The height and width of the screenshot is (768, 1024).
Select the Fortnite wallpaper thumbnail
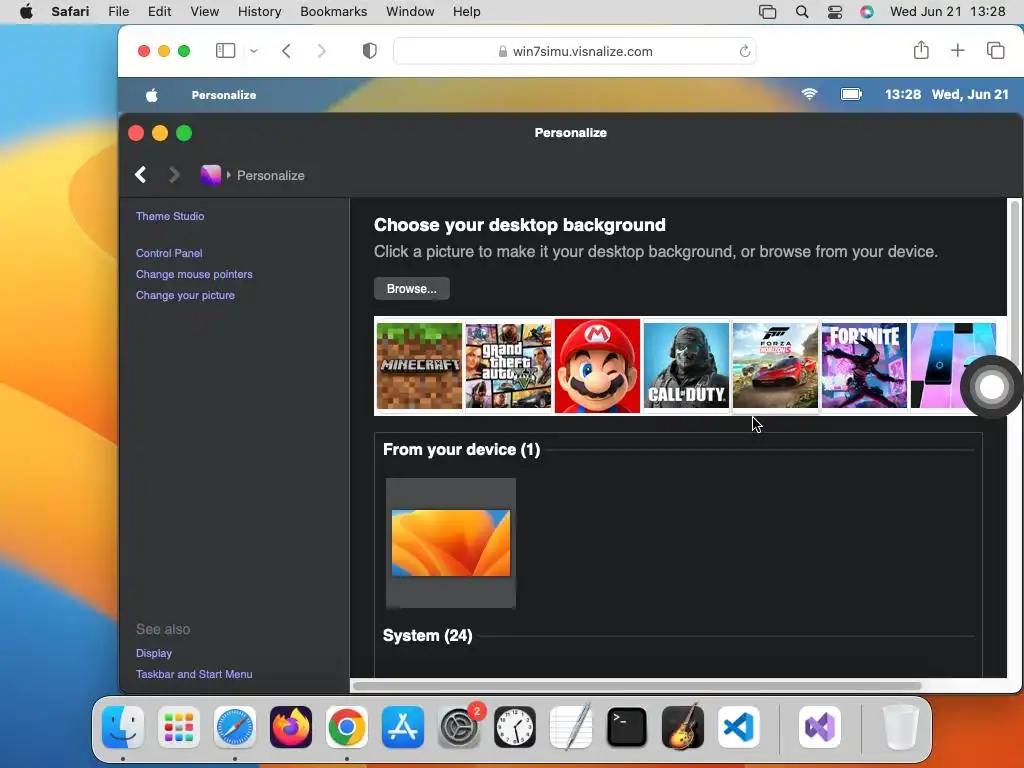(864, 366)
